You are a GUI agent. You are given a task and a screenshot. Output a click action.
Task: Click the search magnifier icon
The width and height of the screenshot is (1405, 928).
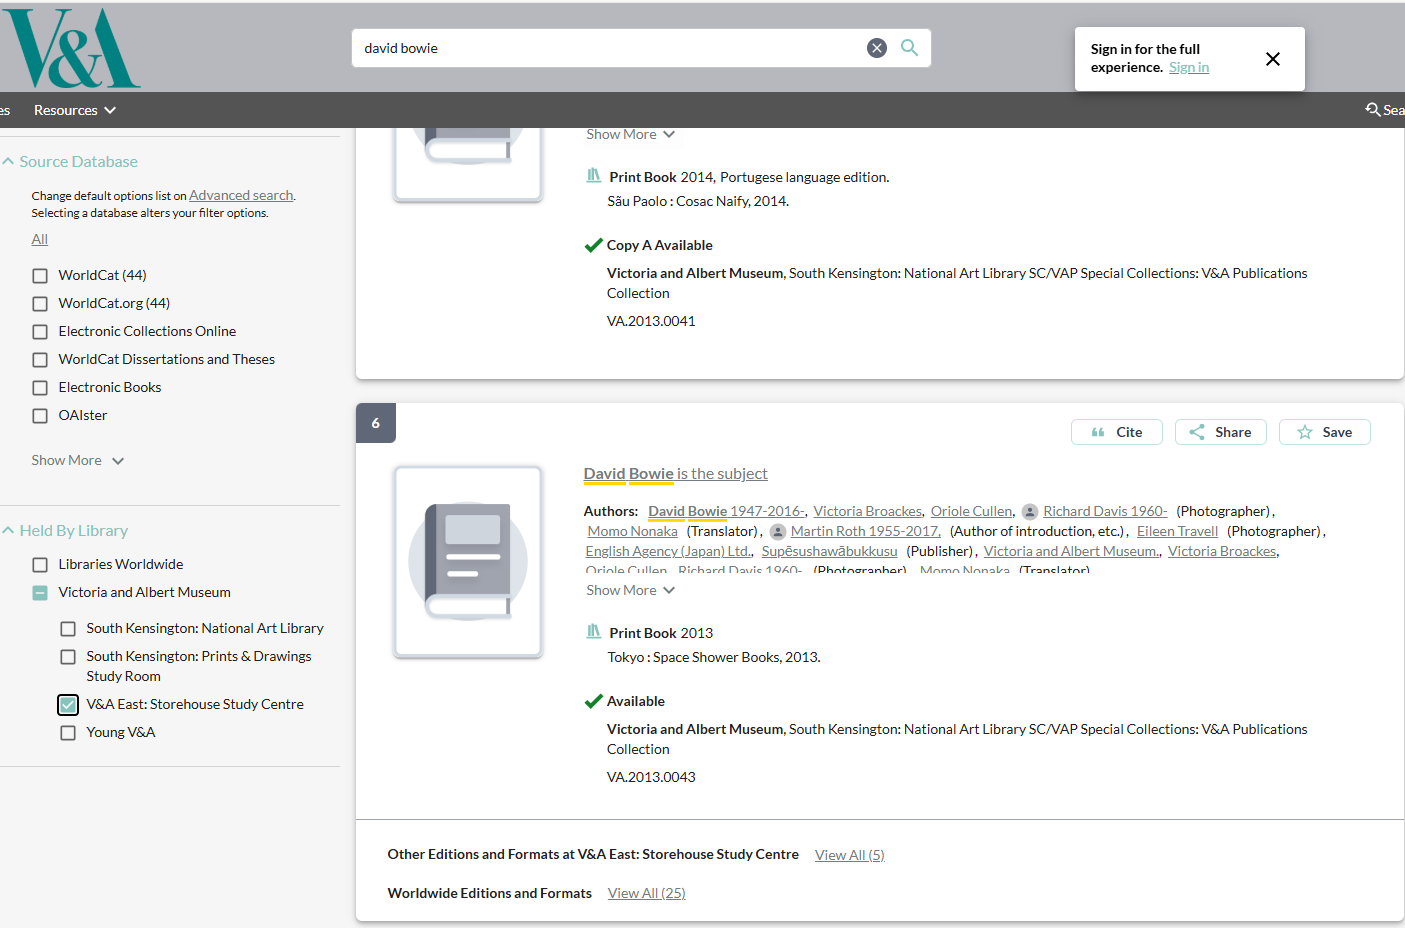coord(909,48)
